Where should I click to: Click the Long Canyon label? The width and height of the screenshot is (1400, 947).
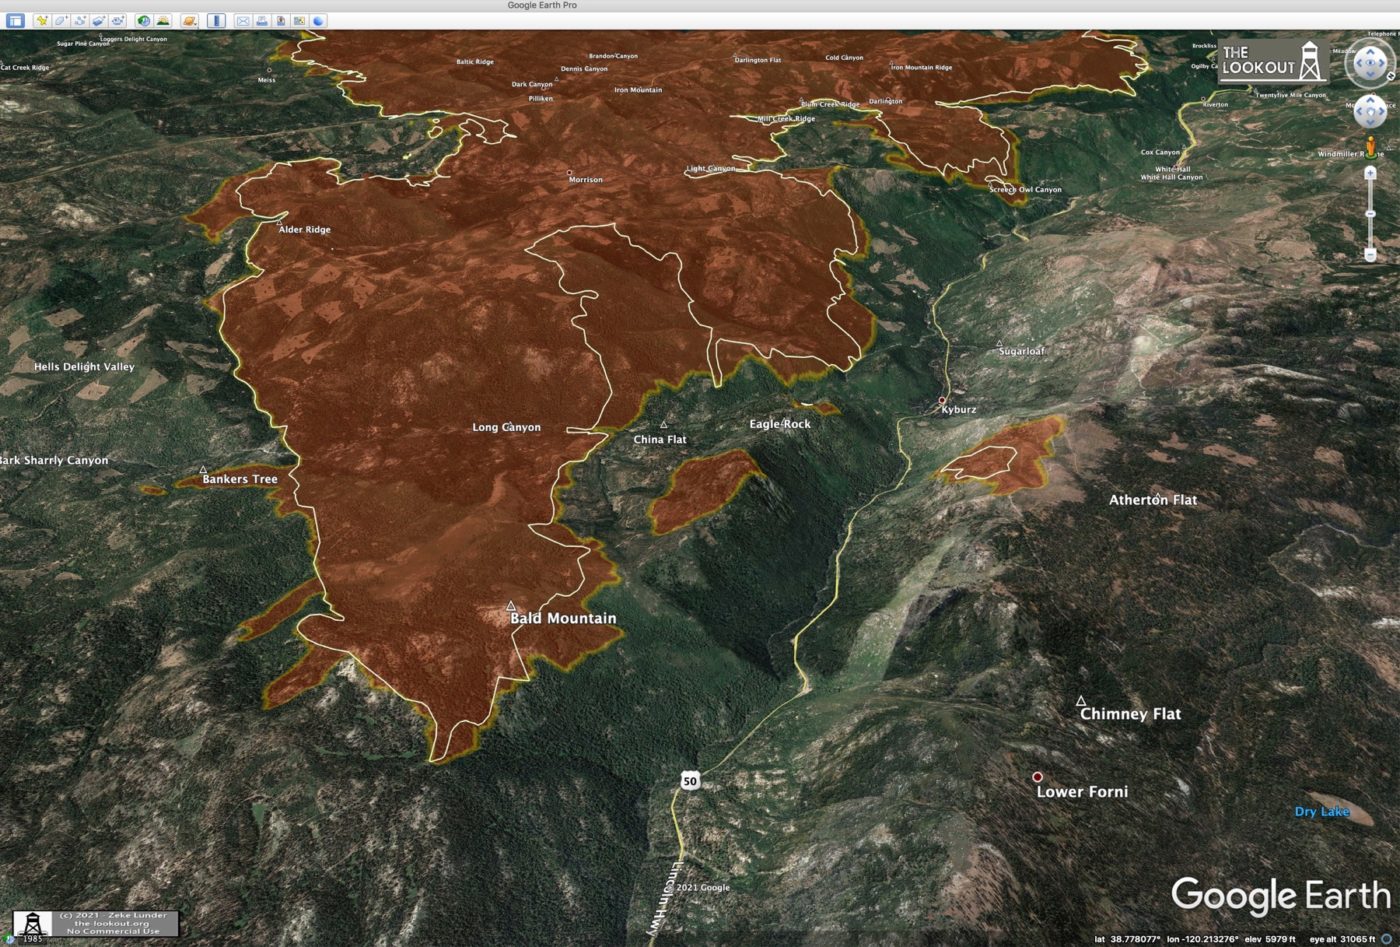tap(506, 427)
